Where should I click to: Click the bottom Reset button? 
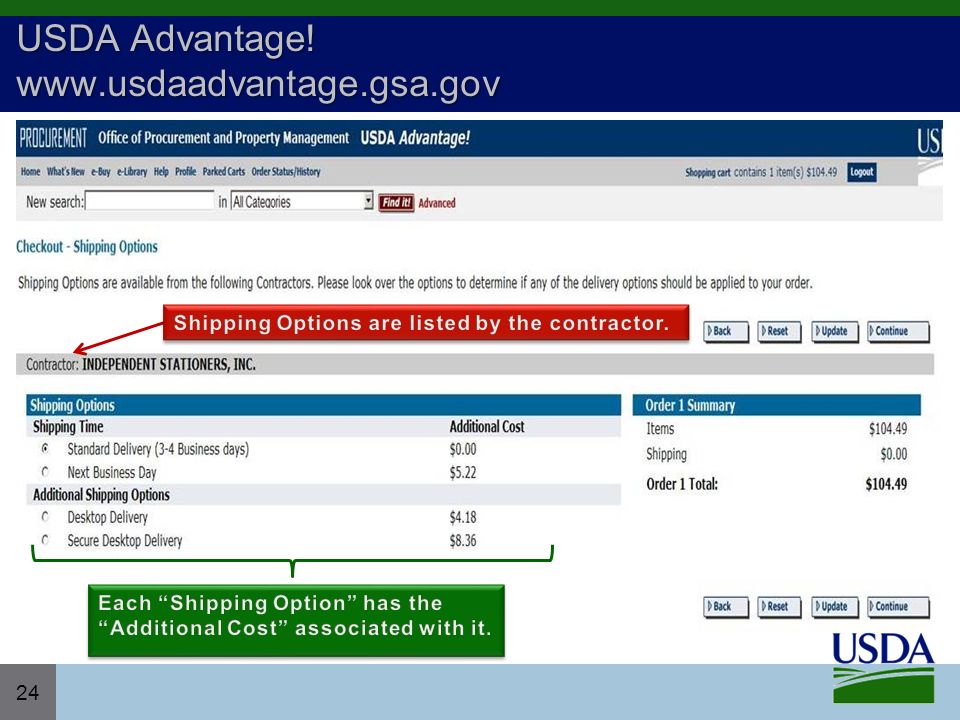[x=779, y=607]
